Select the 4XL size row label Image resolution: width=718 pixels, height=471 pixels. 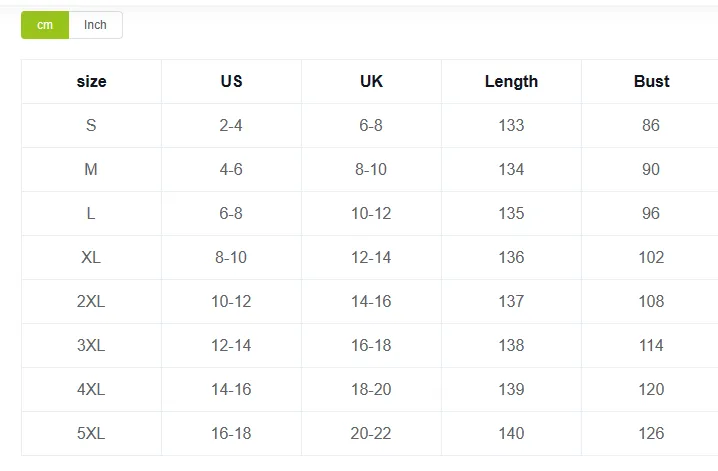point(91,389)
